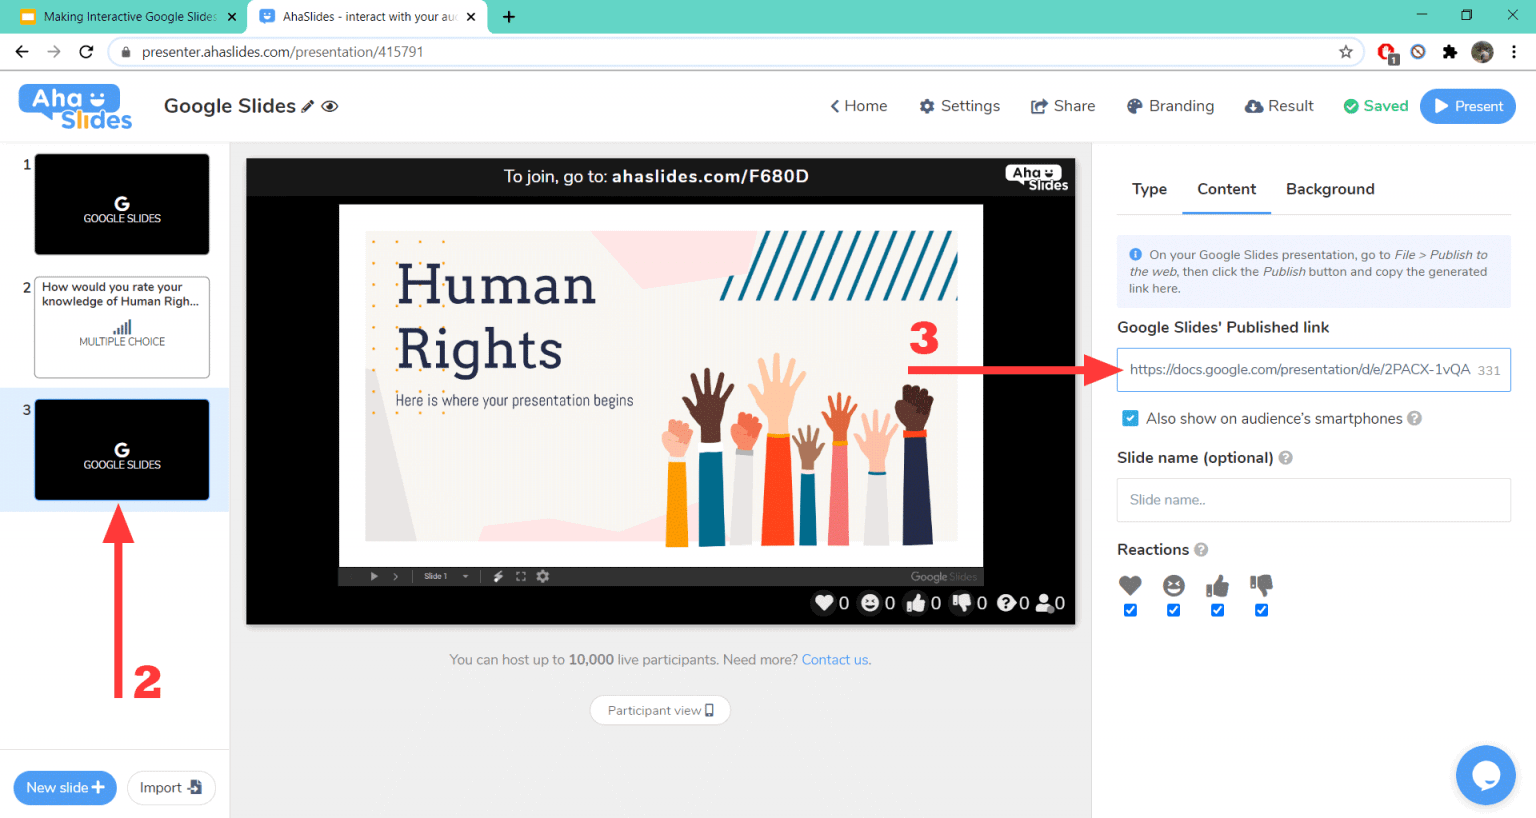Open the Result panel from the header
The height and width of the screenshot is (818, 1536).
1278,106
